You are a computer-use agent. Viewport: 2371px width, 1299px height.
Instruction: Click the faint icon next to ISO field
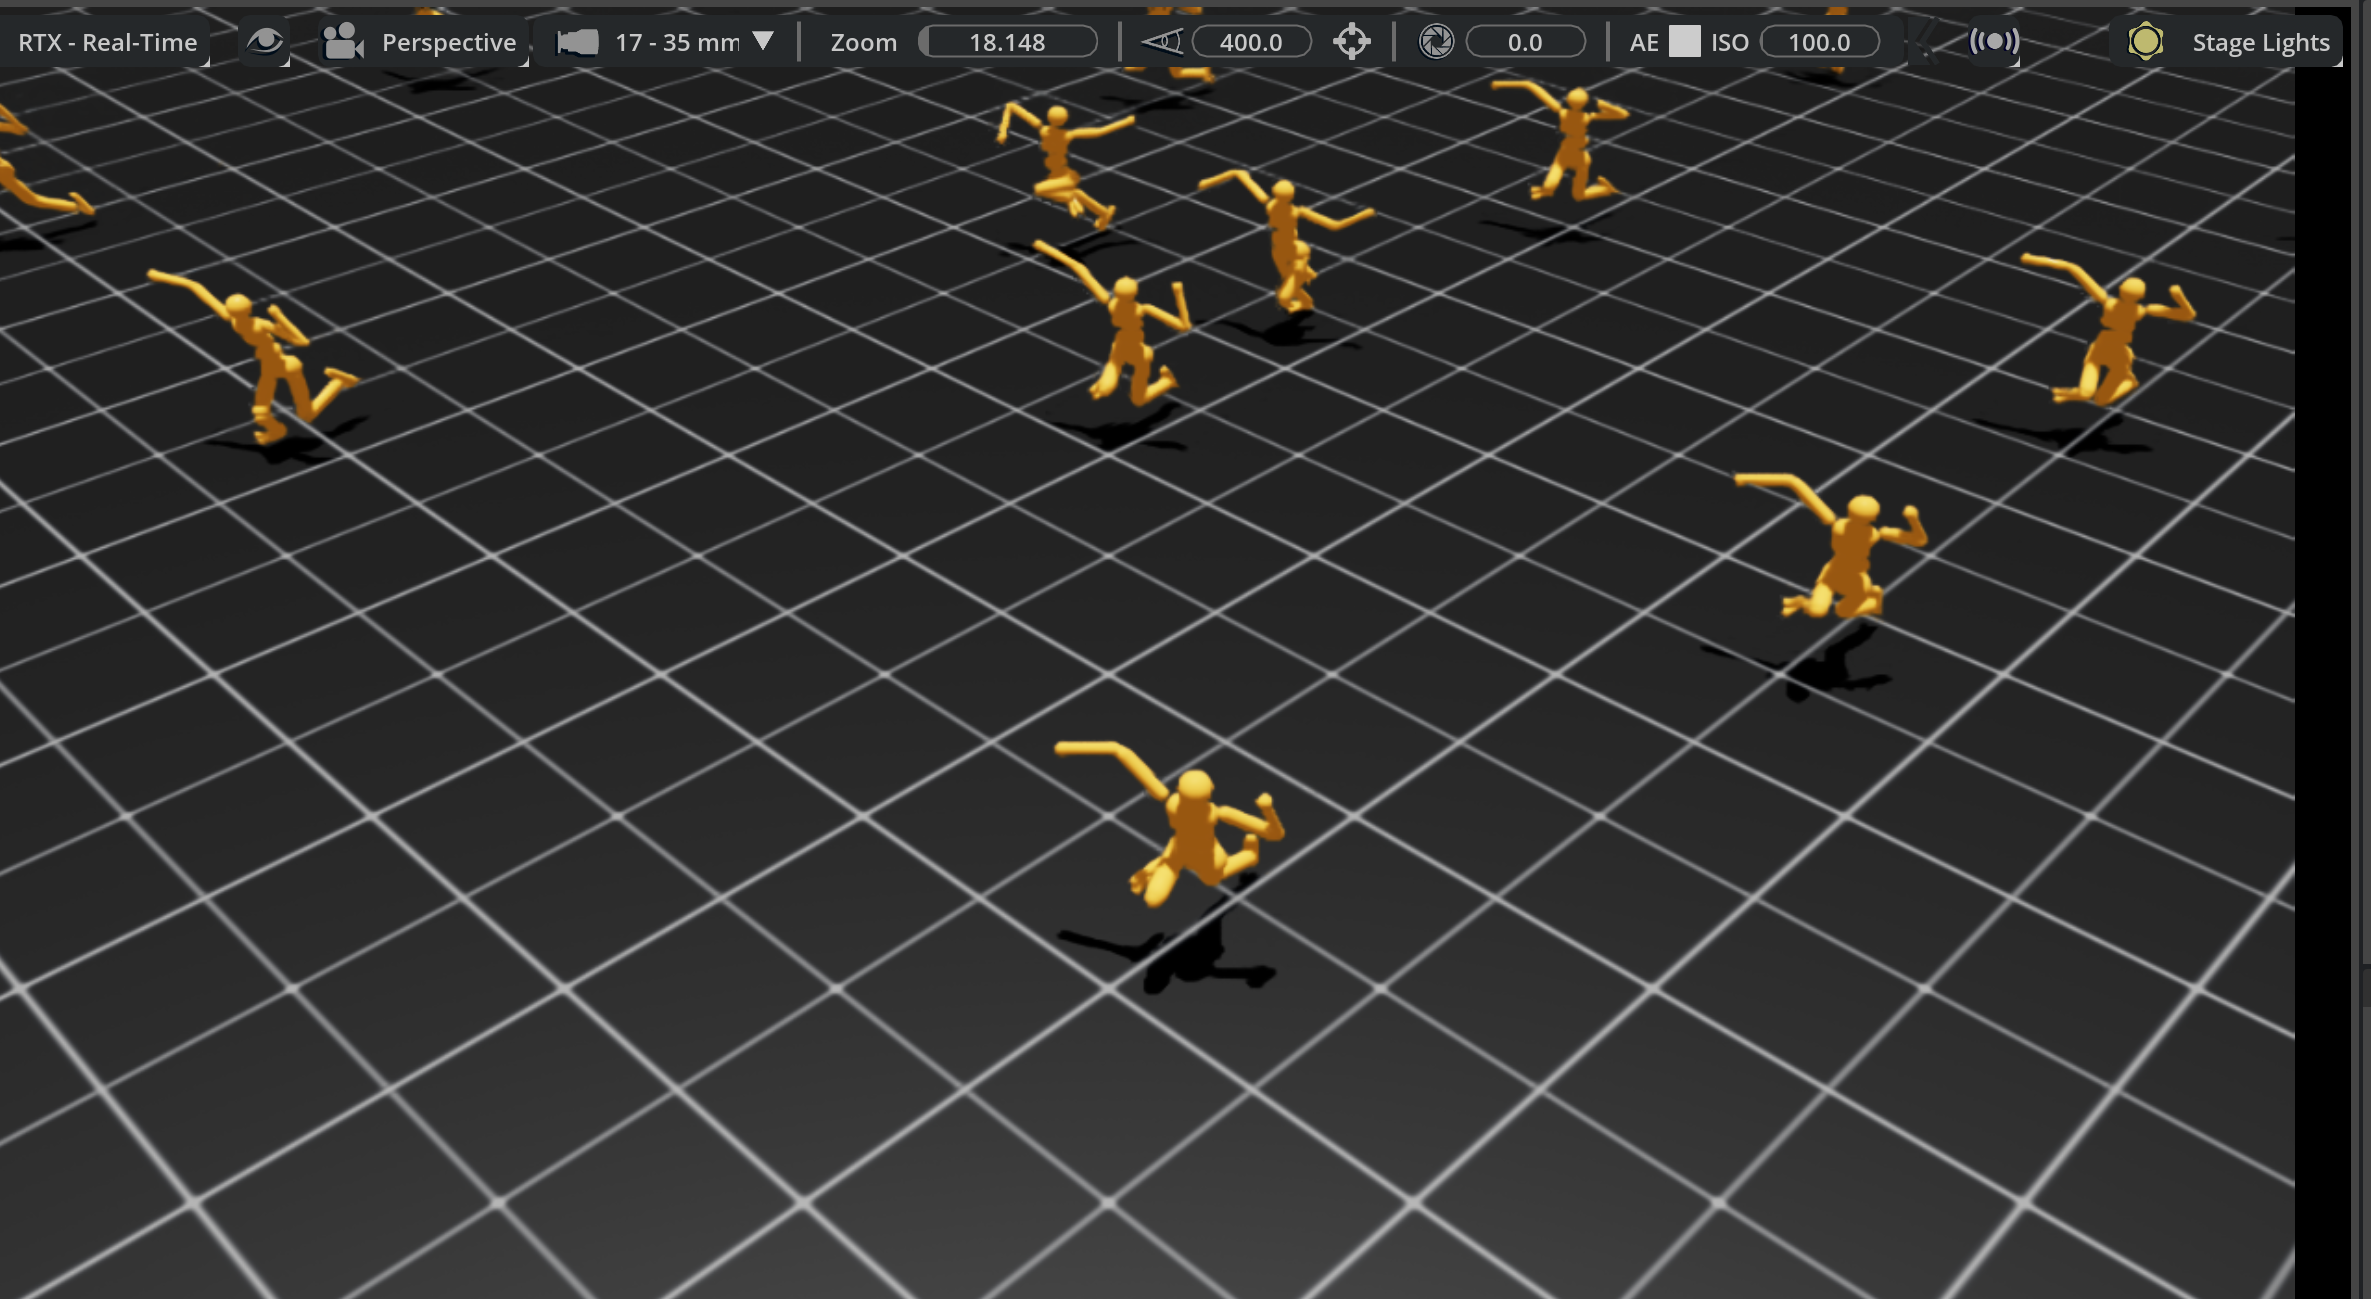[x=1924, y=42]
